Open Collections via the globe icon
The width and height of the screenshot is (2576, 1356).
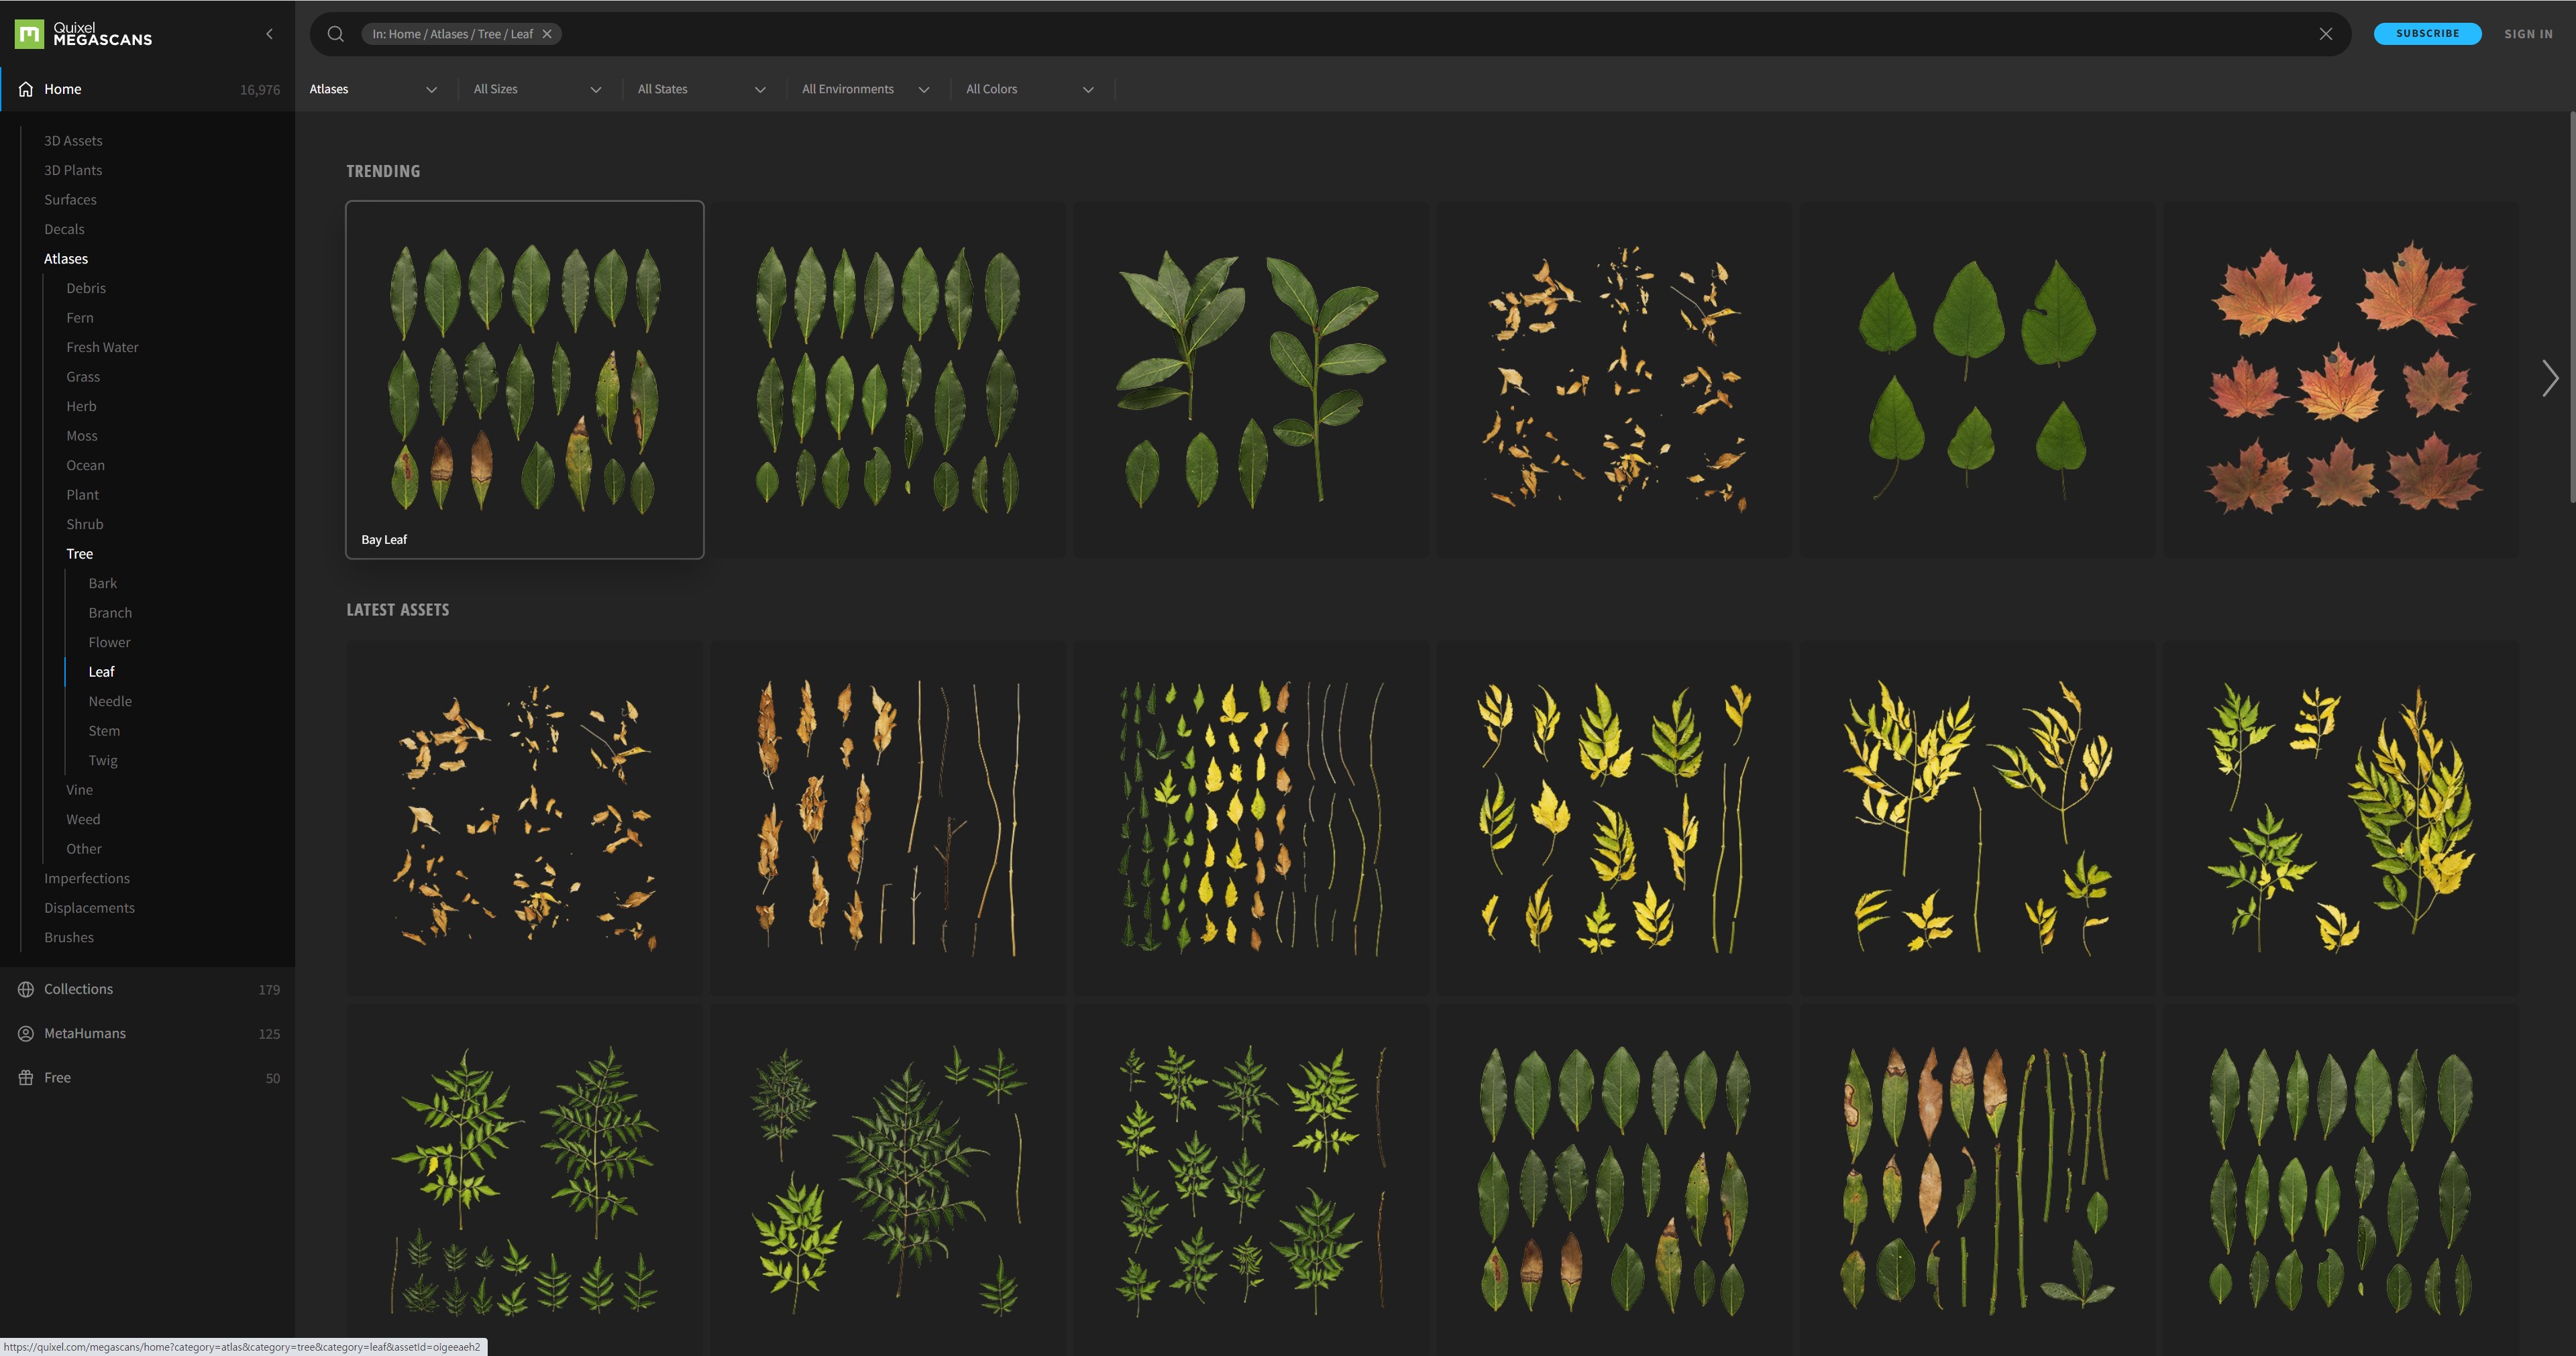[26, 989]
